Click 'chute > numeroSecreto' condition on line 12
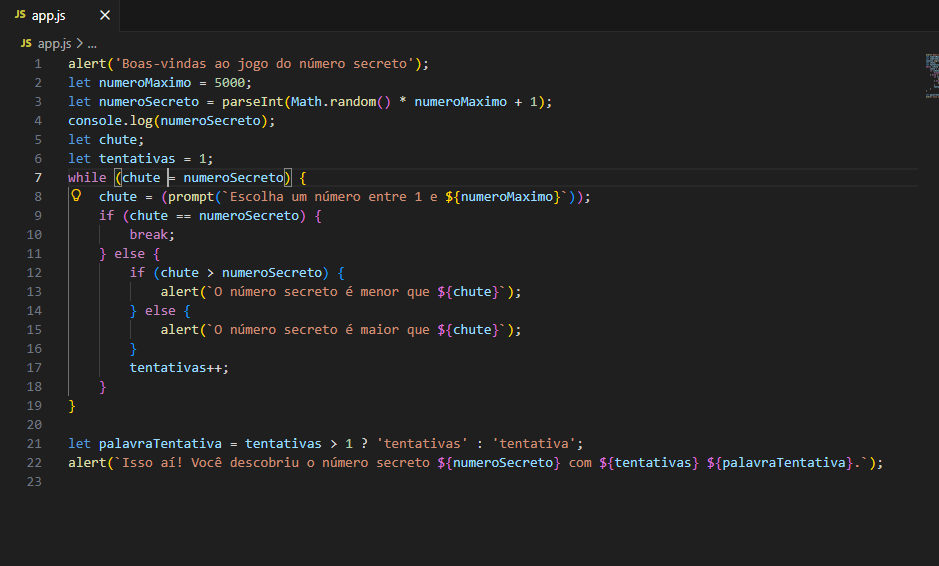 (x=241, y=273)
